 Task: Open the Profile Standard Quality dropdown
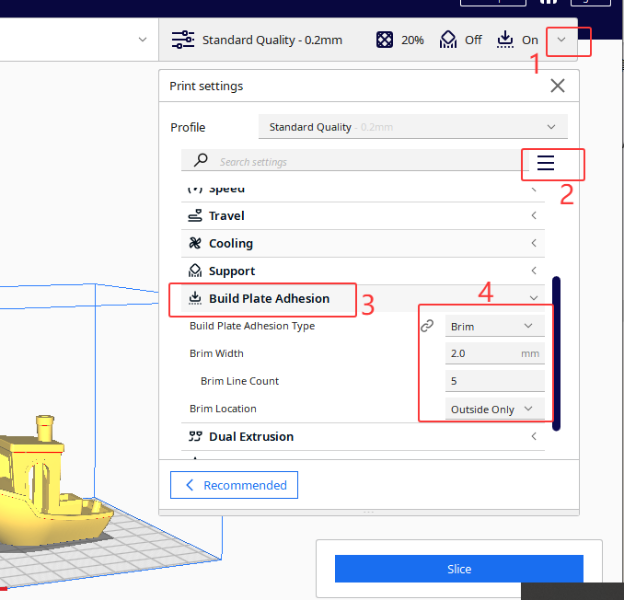[x=412, y=127]
